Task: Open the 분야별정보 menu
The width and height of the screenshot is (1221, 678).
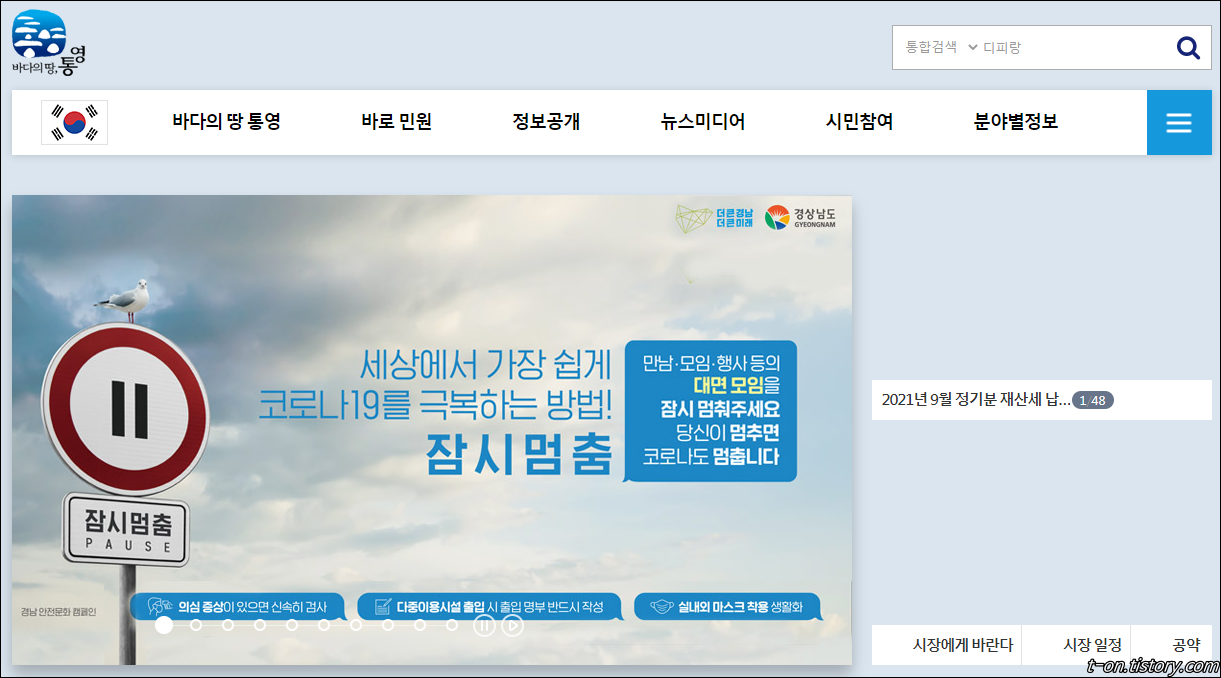Action: pyautogui.click(x=1016, y=122)
